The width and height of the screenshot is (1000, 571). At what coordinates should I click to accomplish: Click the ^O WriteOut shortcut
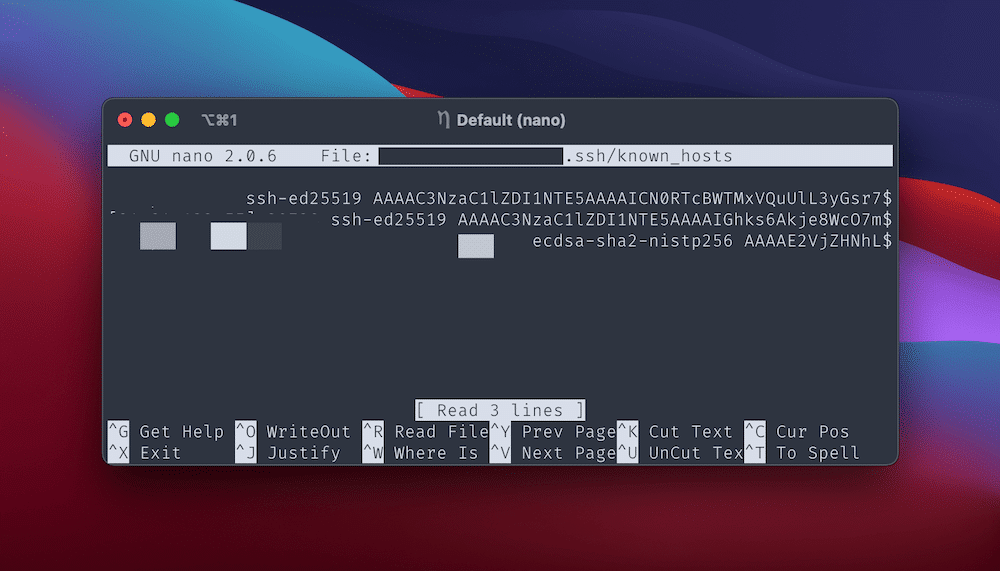[x=293, y=432]
